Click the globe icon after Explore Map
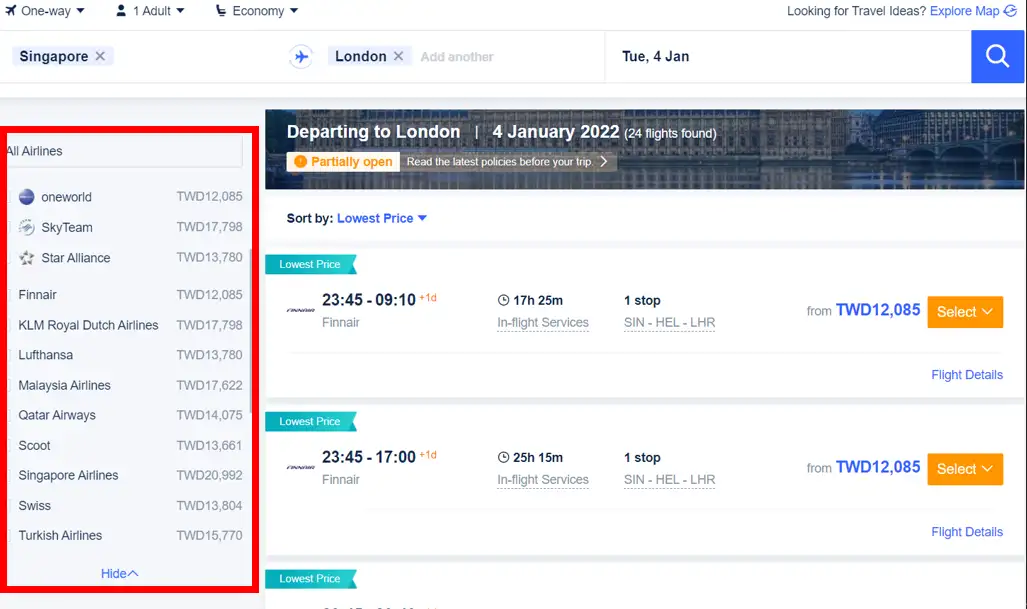The width and height of the screenshot is (1027, 609). 1011,10
